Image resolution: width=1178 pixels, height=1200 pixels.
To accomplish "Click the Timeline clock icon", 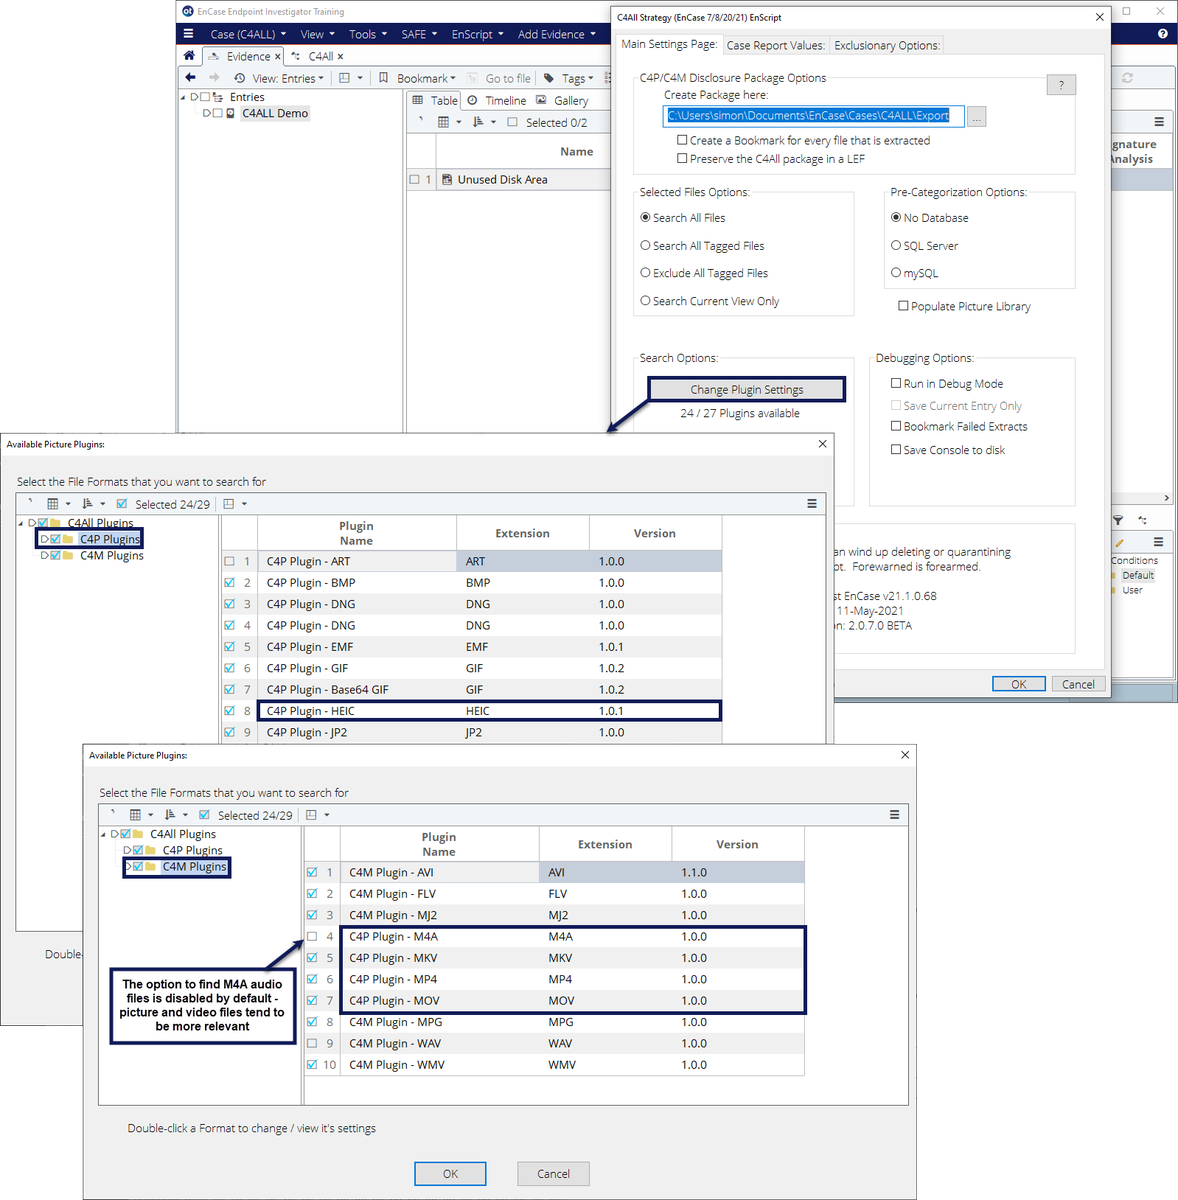I will (x=472, y=100).
